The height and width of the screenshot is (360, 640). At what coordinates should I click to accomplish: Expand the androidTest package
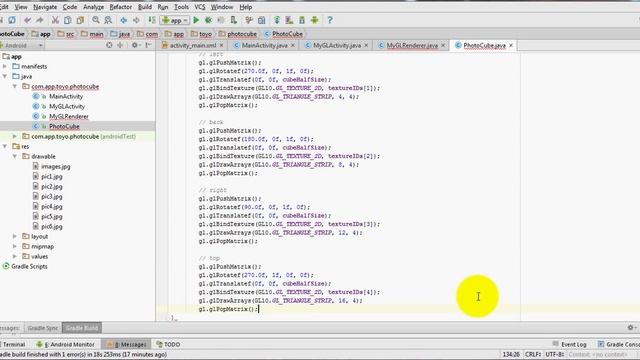pyautogui.click(x=15, y=136)
